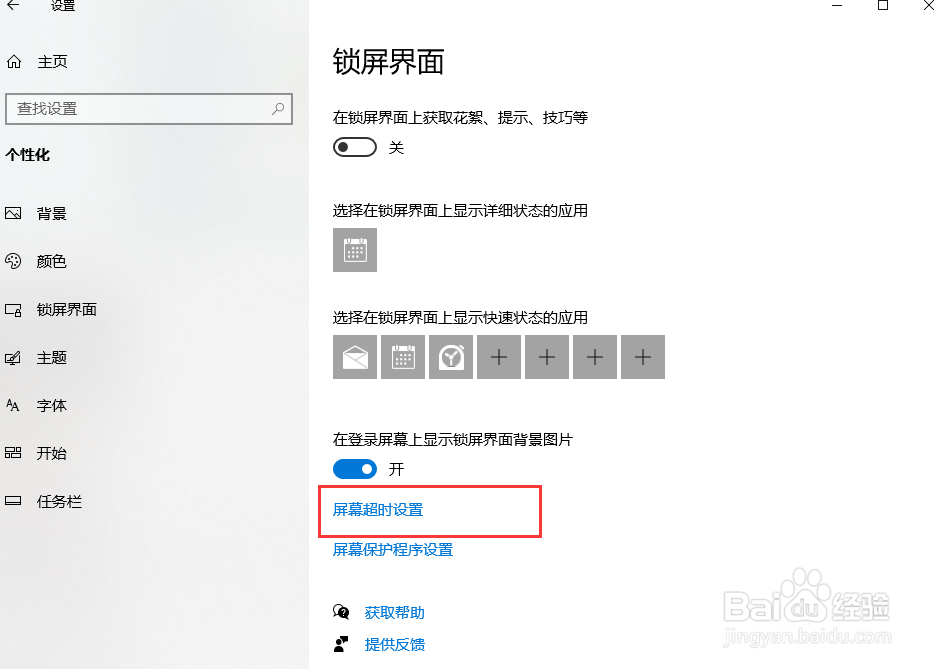This screenshot has width=943, height=669.
Task: Open 颜色 settings section
Action: tap(52, 261)
